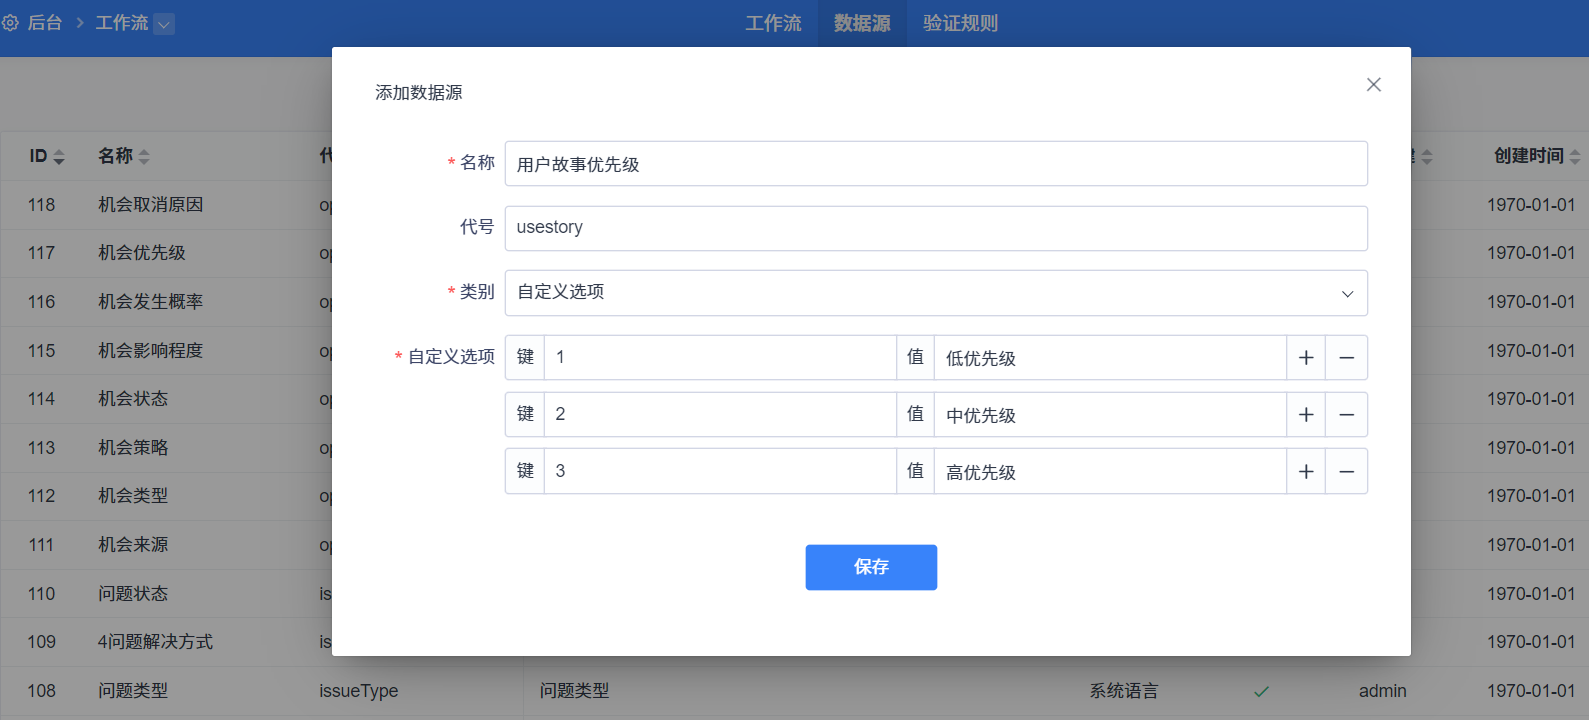This screenshot has height=720, width=1589.
Task: Open the 类别 dropdown
Action: click(936, 293)
